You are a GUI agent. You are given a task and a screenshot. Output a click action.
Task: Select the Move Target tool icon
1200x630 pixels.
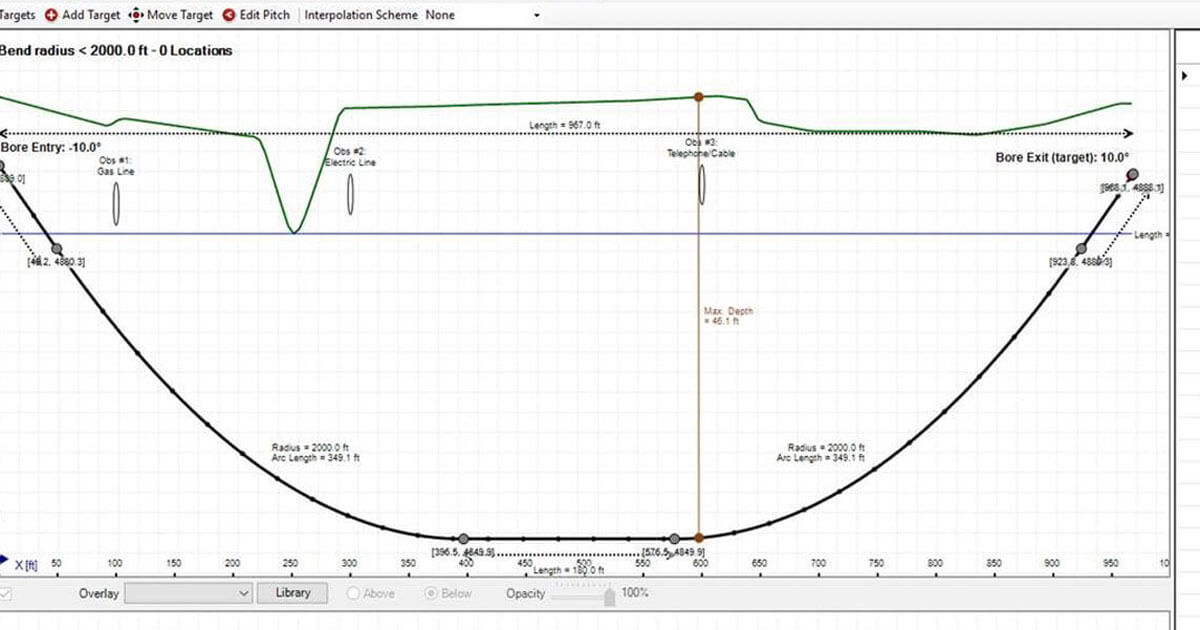[x=136, y=15]
